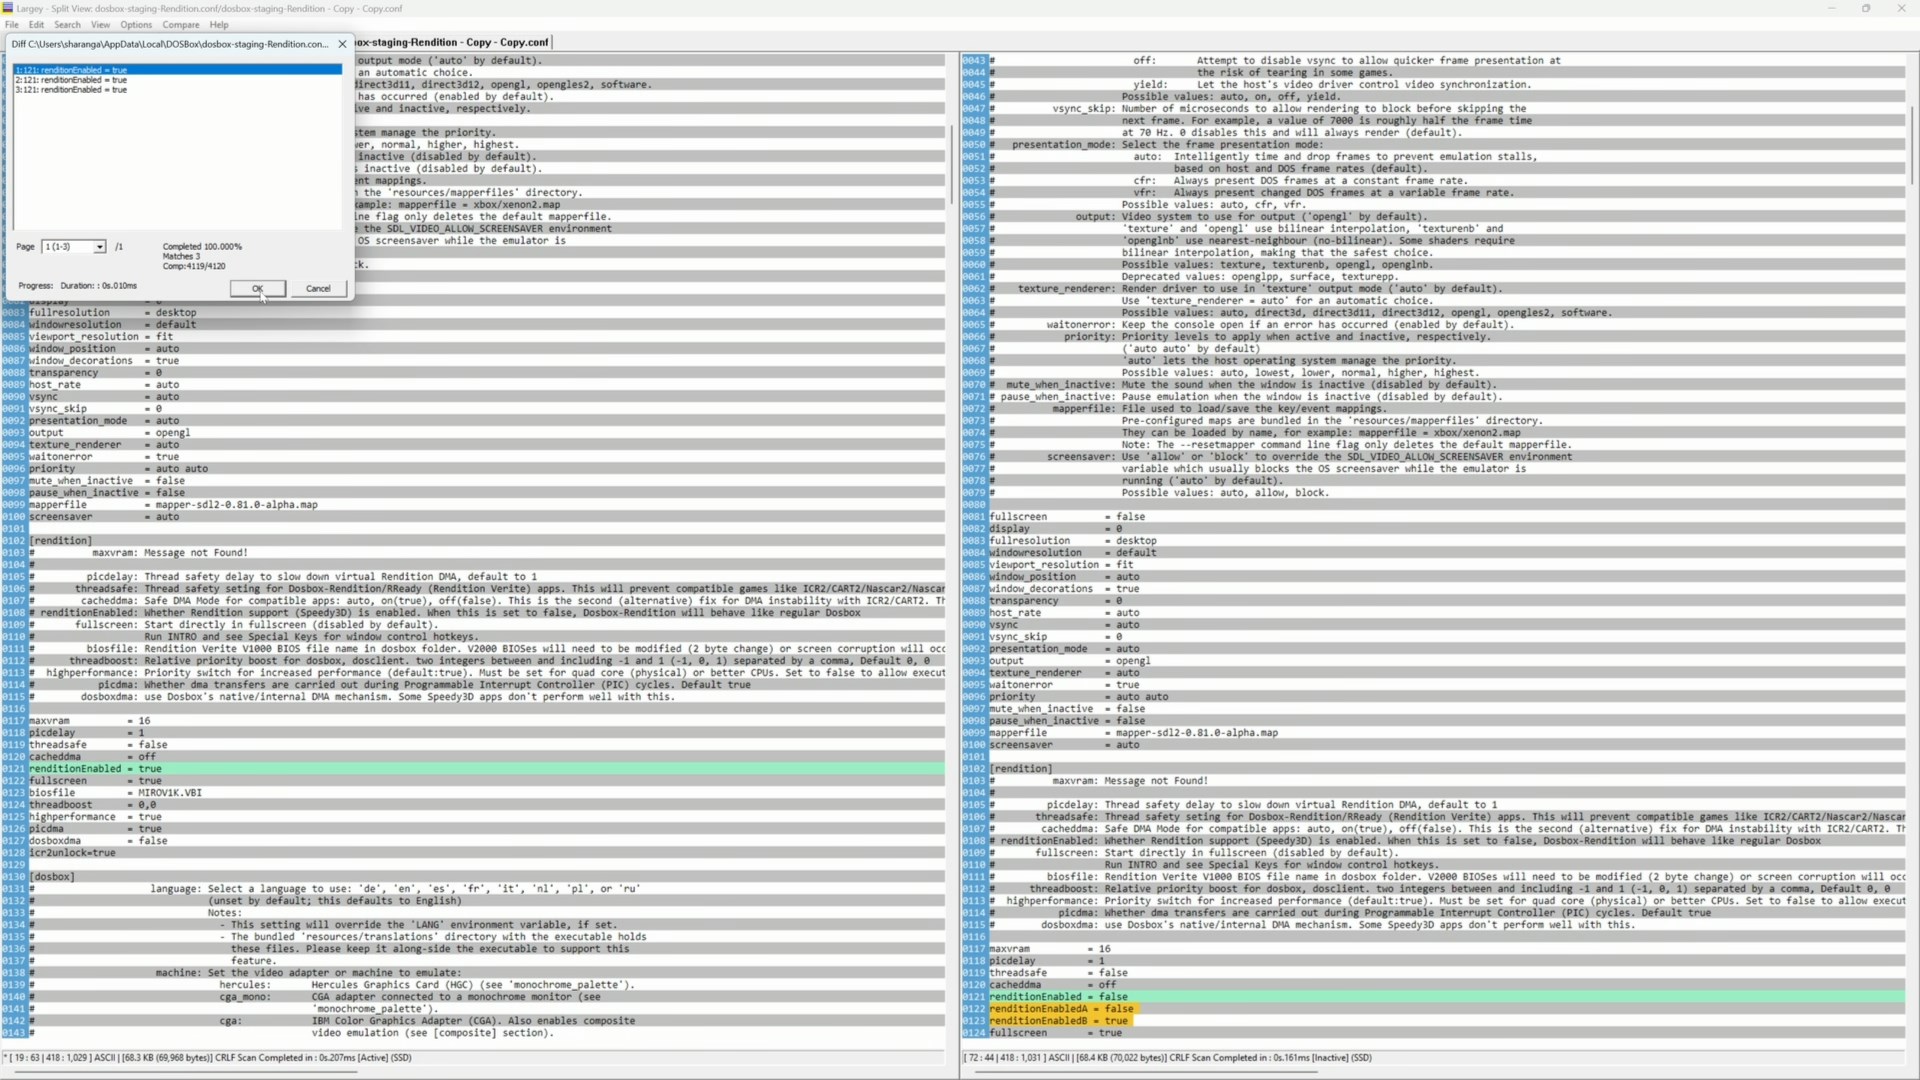Select first match renditionEnabled = true

70,70
